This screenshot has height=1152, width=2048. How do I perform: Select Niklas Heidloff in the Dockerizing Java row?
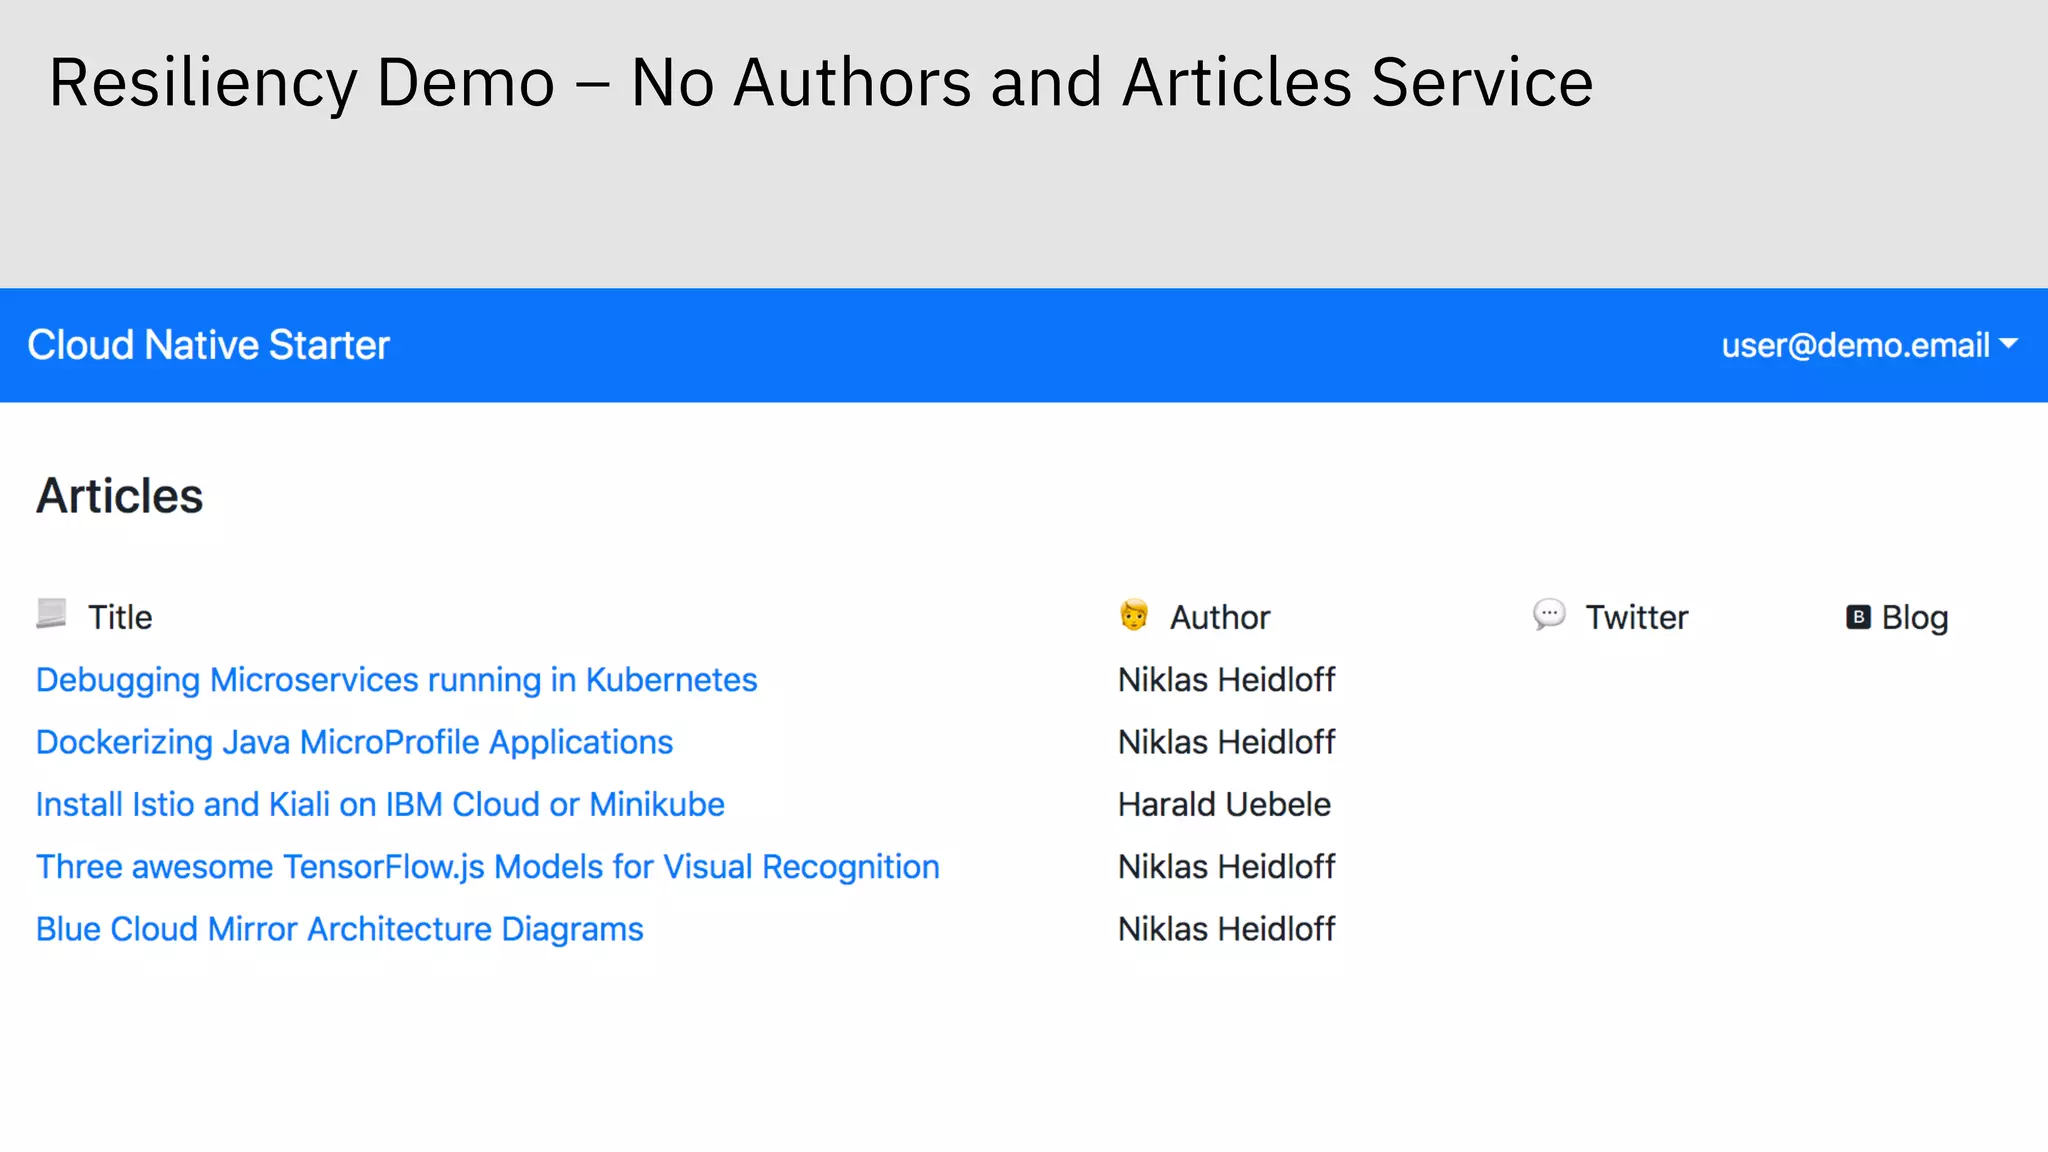pyautogui.click(x=1226, y=742)
